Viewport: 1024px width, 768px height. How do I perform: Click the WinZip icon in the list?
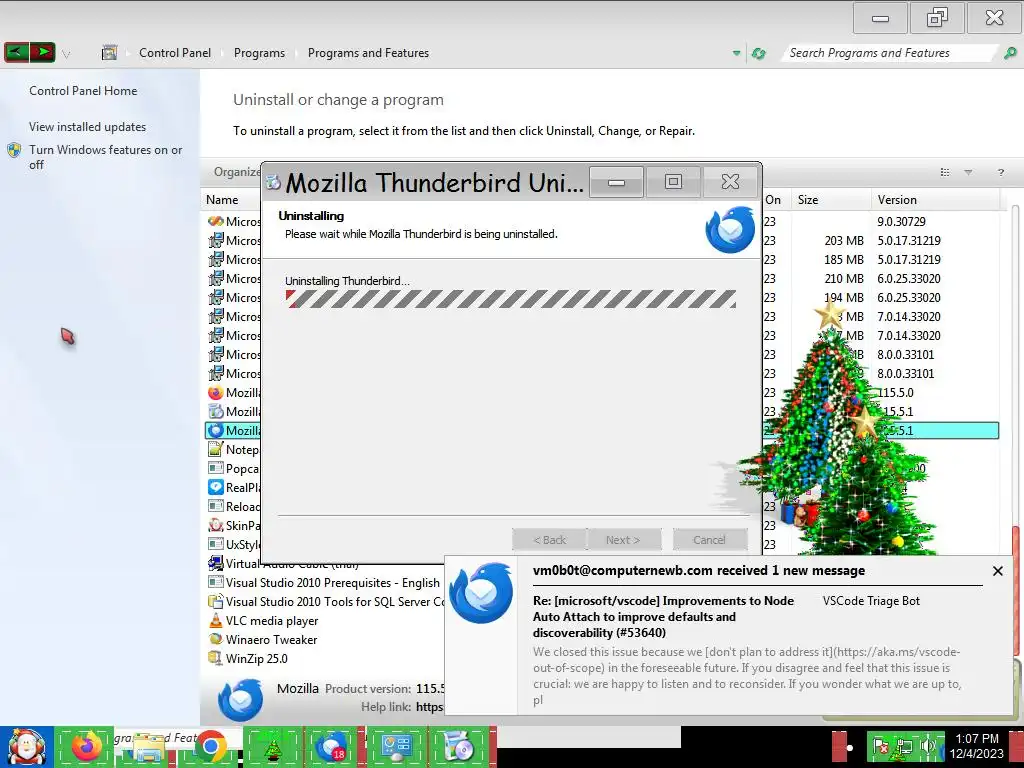point(216,658)
